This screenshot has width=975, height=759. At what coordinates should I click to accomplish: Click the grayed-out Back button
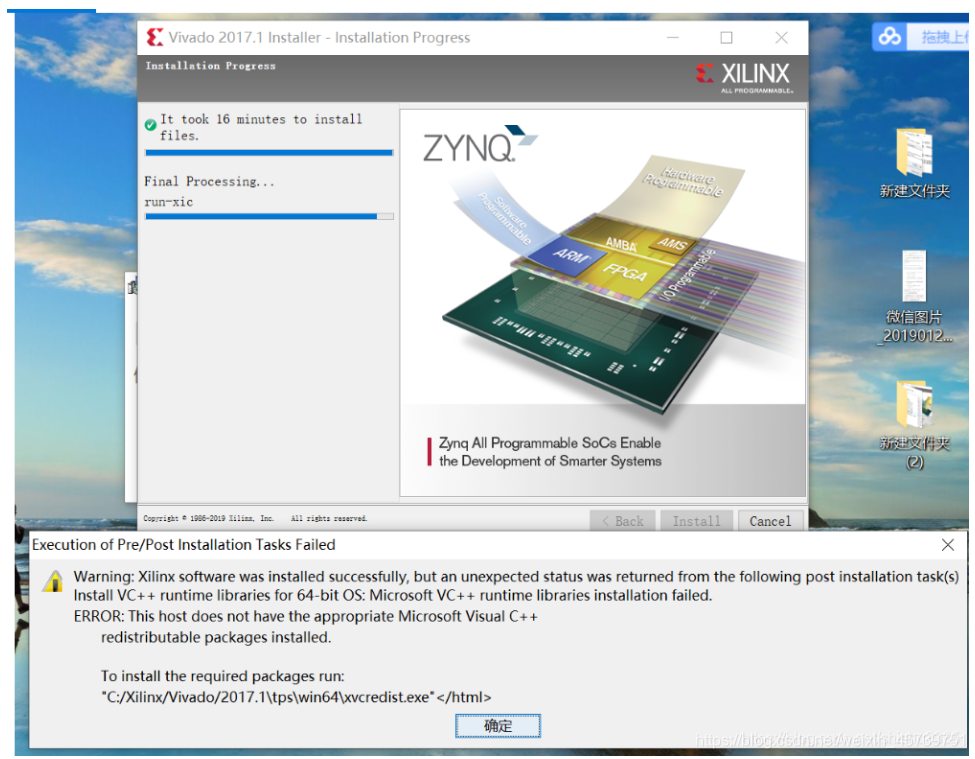622,521
